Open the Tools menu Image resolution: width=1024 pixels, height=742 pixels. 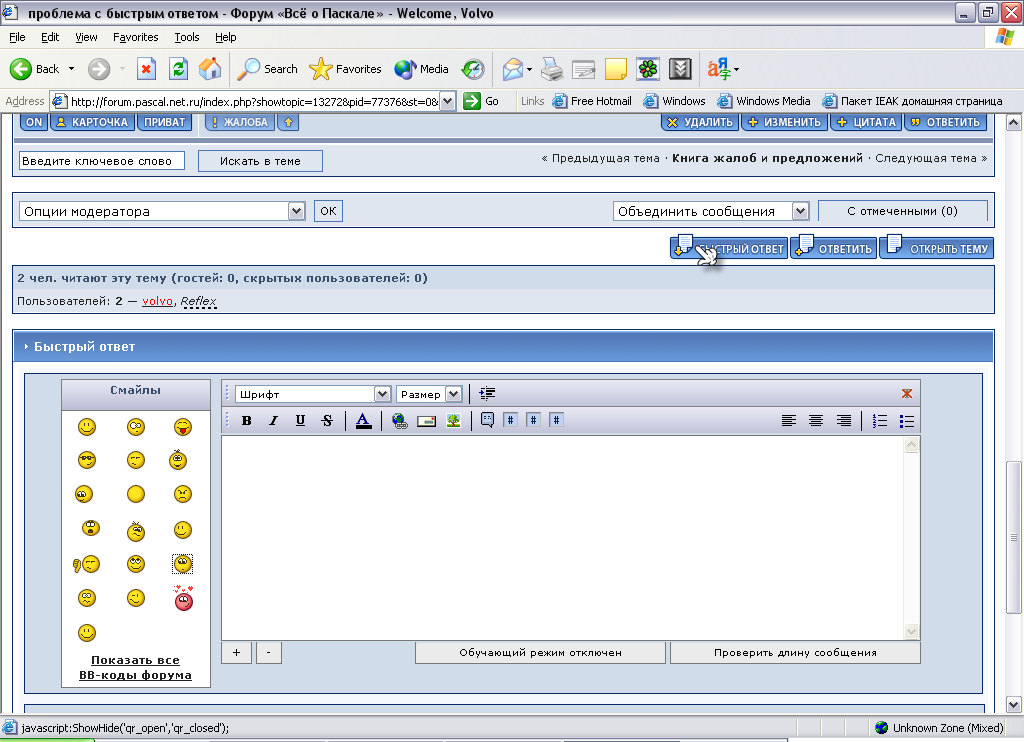[187, 37]
